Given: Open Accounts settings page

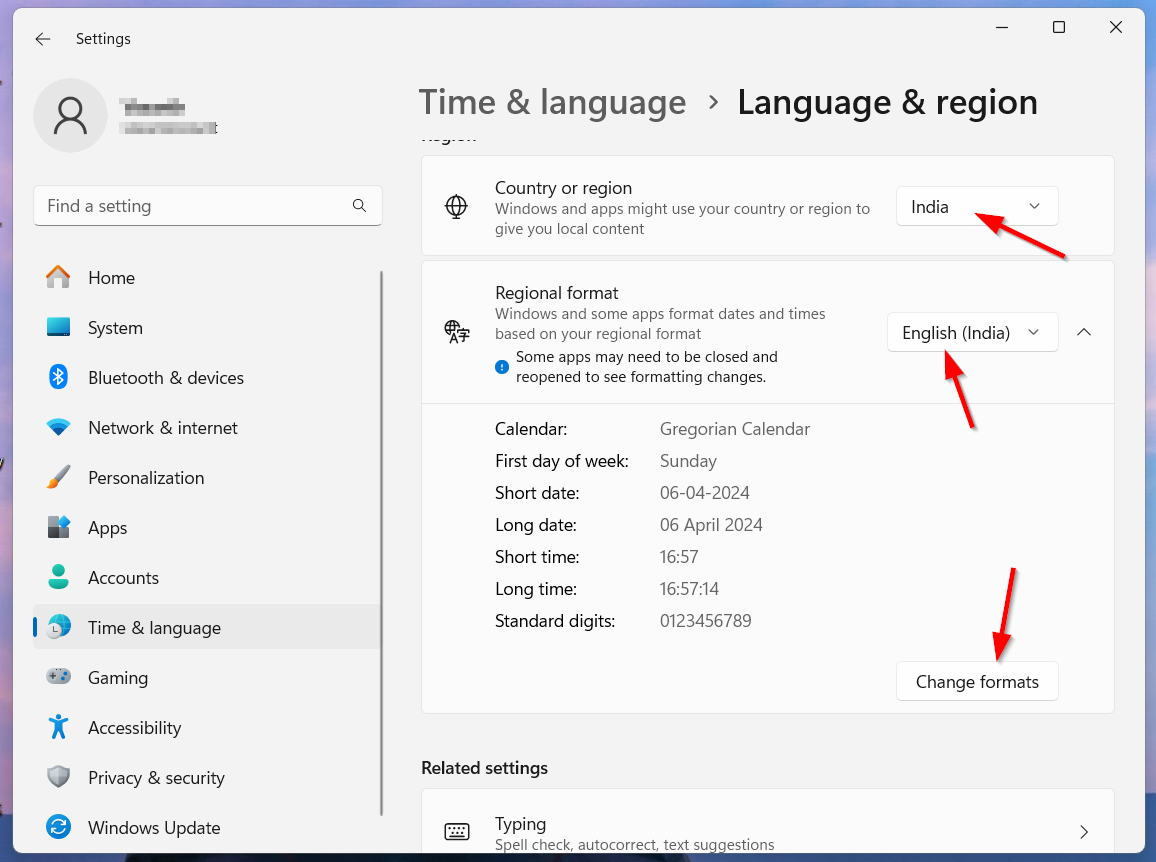Looking at the screenshot, I should tap(207, 577).
